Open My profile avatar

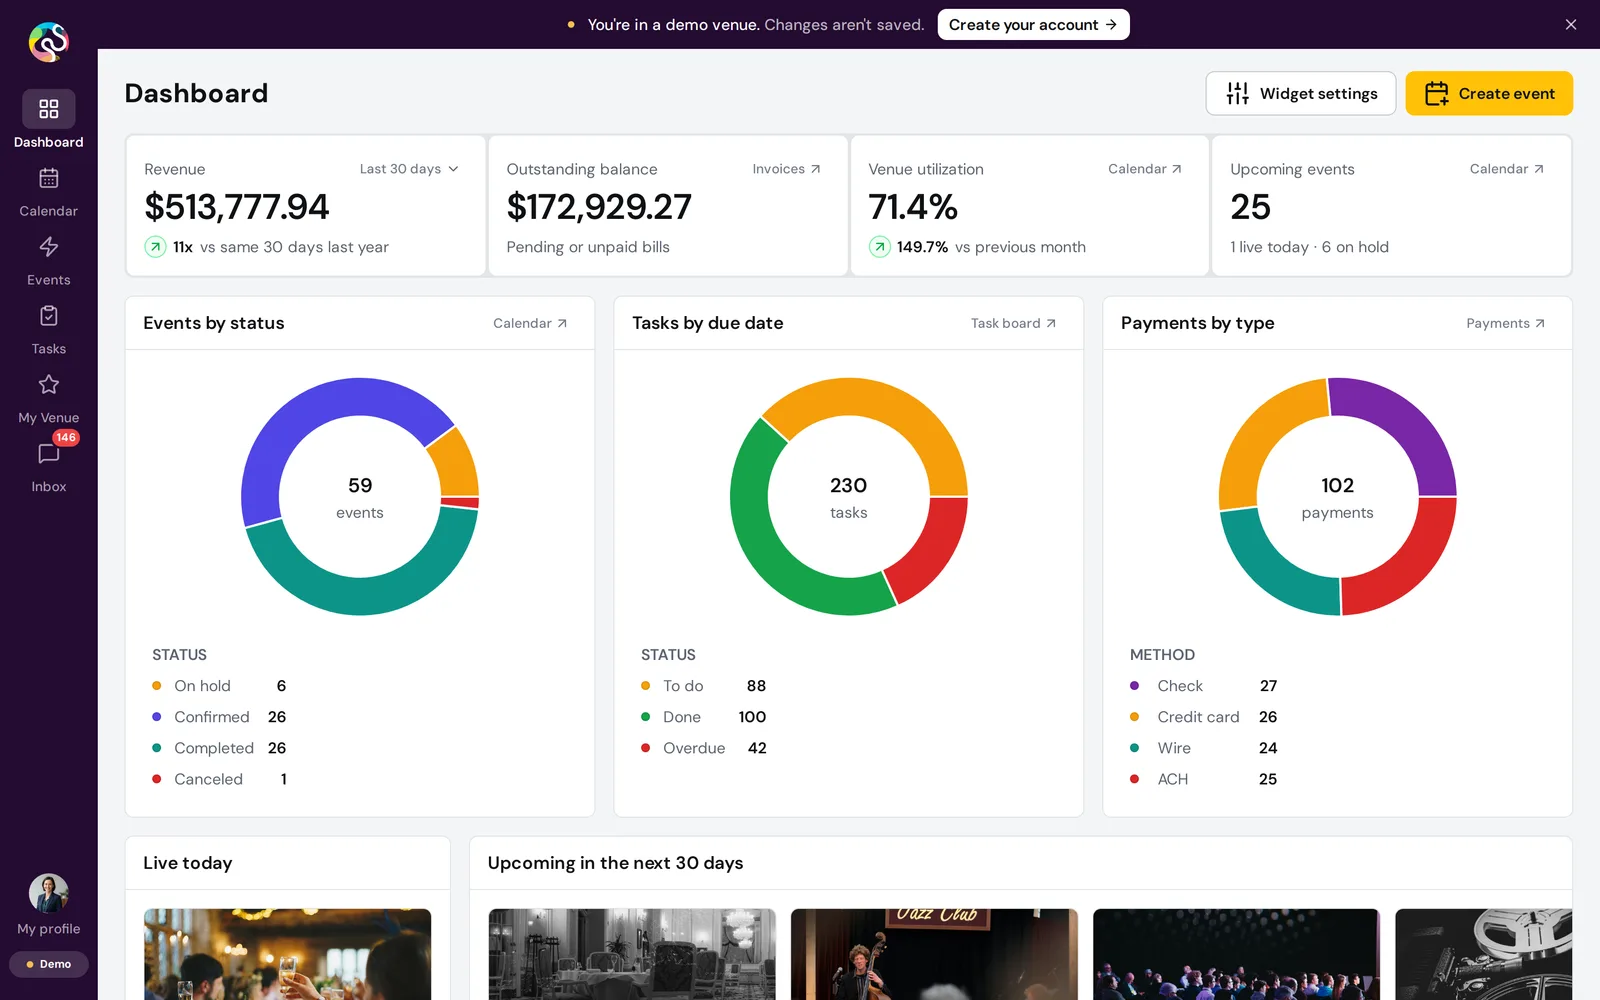point(48,893)
